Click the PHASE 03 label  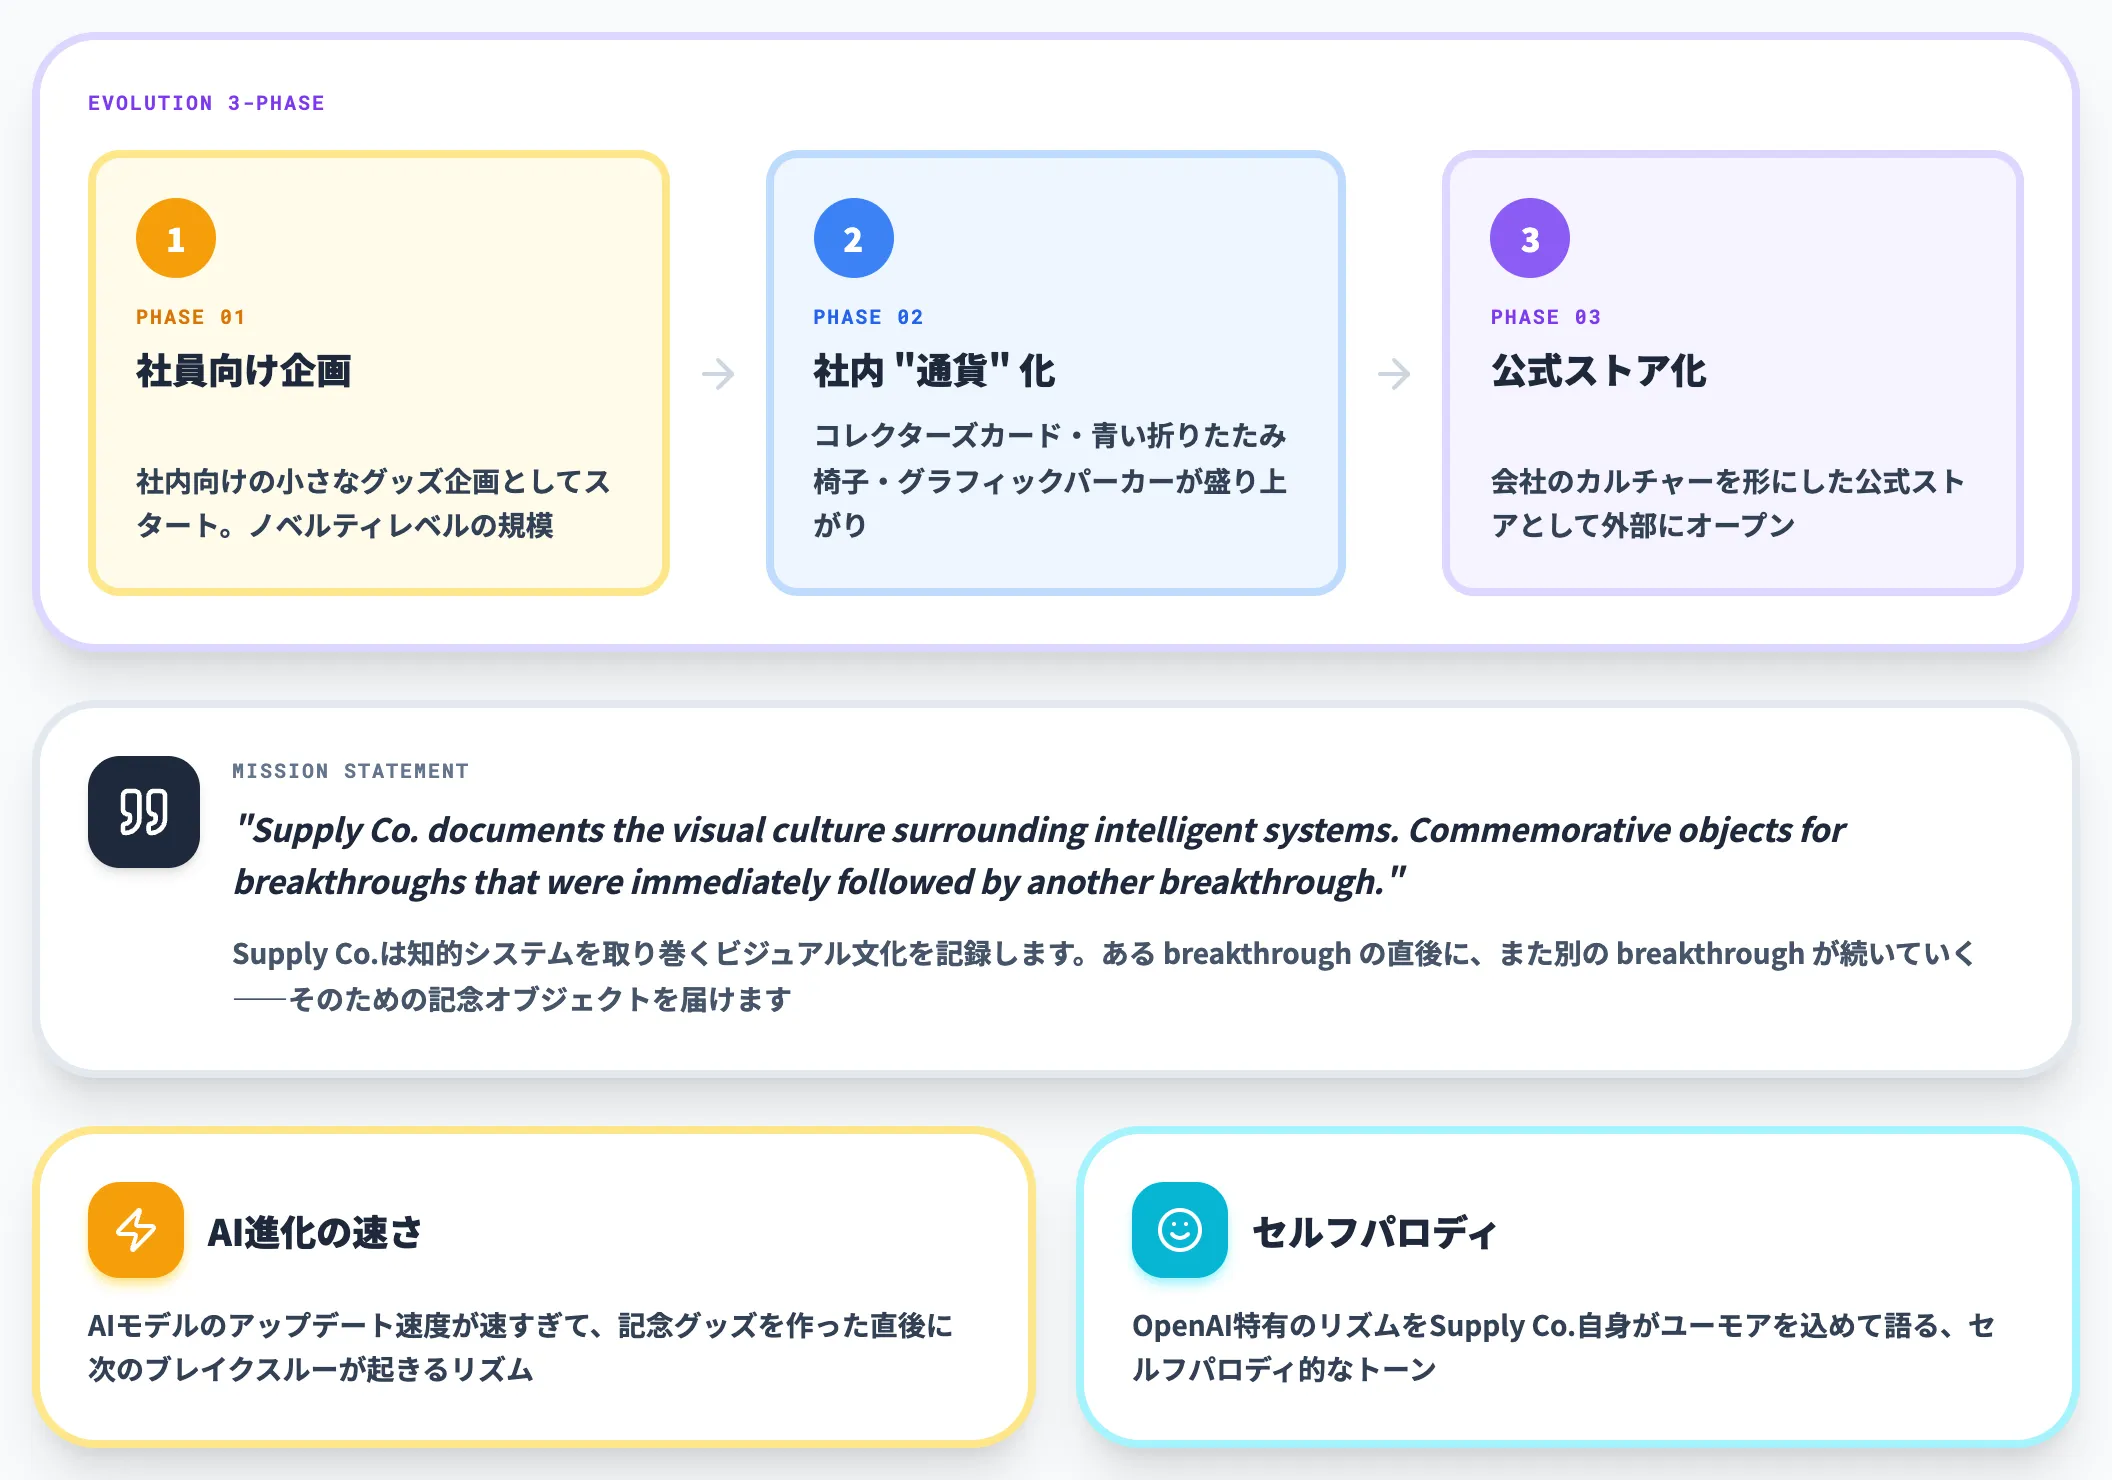pyautogui.click(x=1545, y=317)
